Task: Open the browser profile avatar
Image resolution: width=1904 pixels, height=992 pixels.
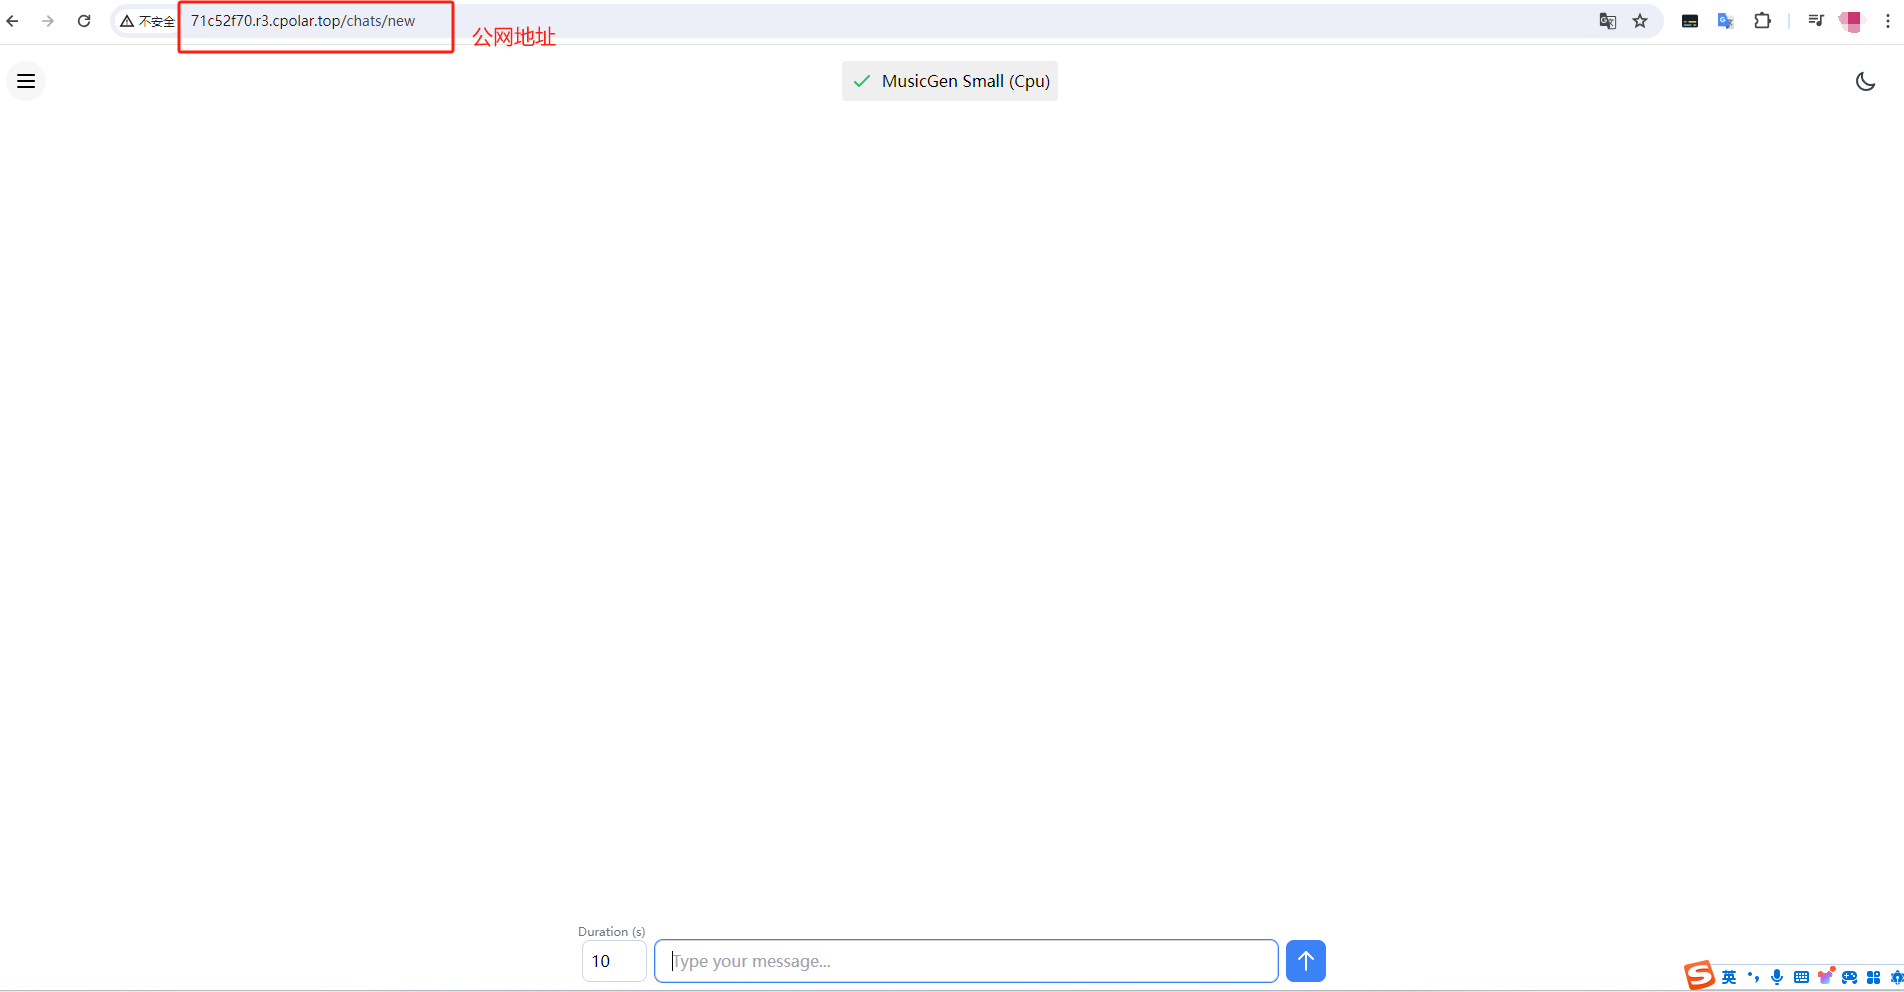Action: pyautogui.click(x=1852, y=21)
